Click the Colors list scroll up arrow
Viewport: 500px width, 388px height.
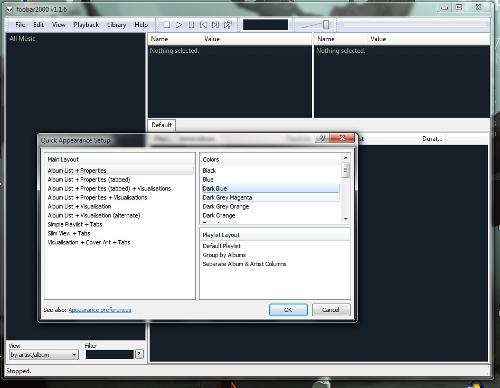346,158
